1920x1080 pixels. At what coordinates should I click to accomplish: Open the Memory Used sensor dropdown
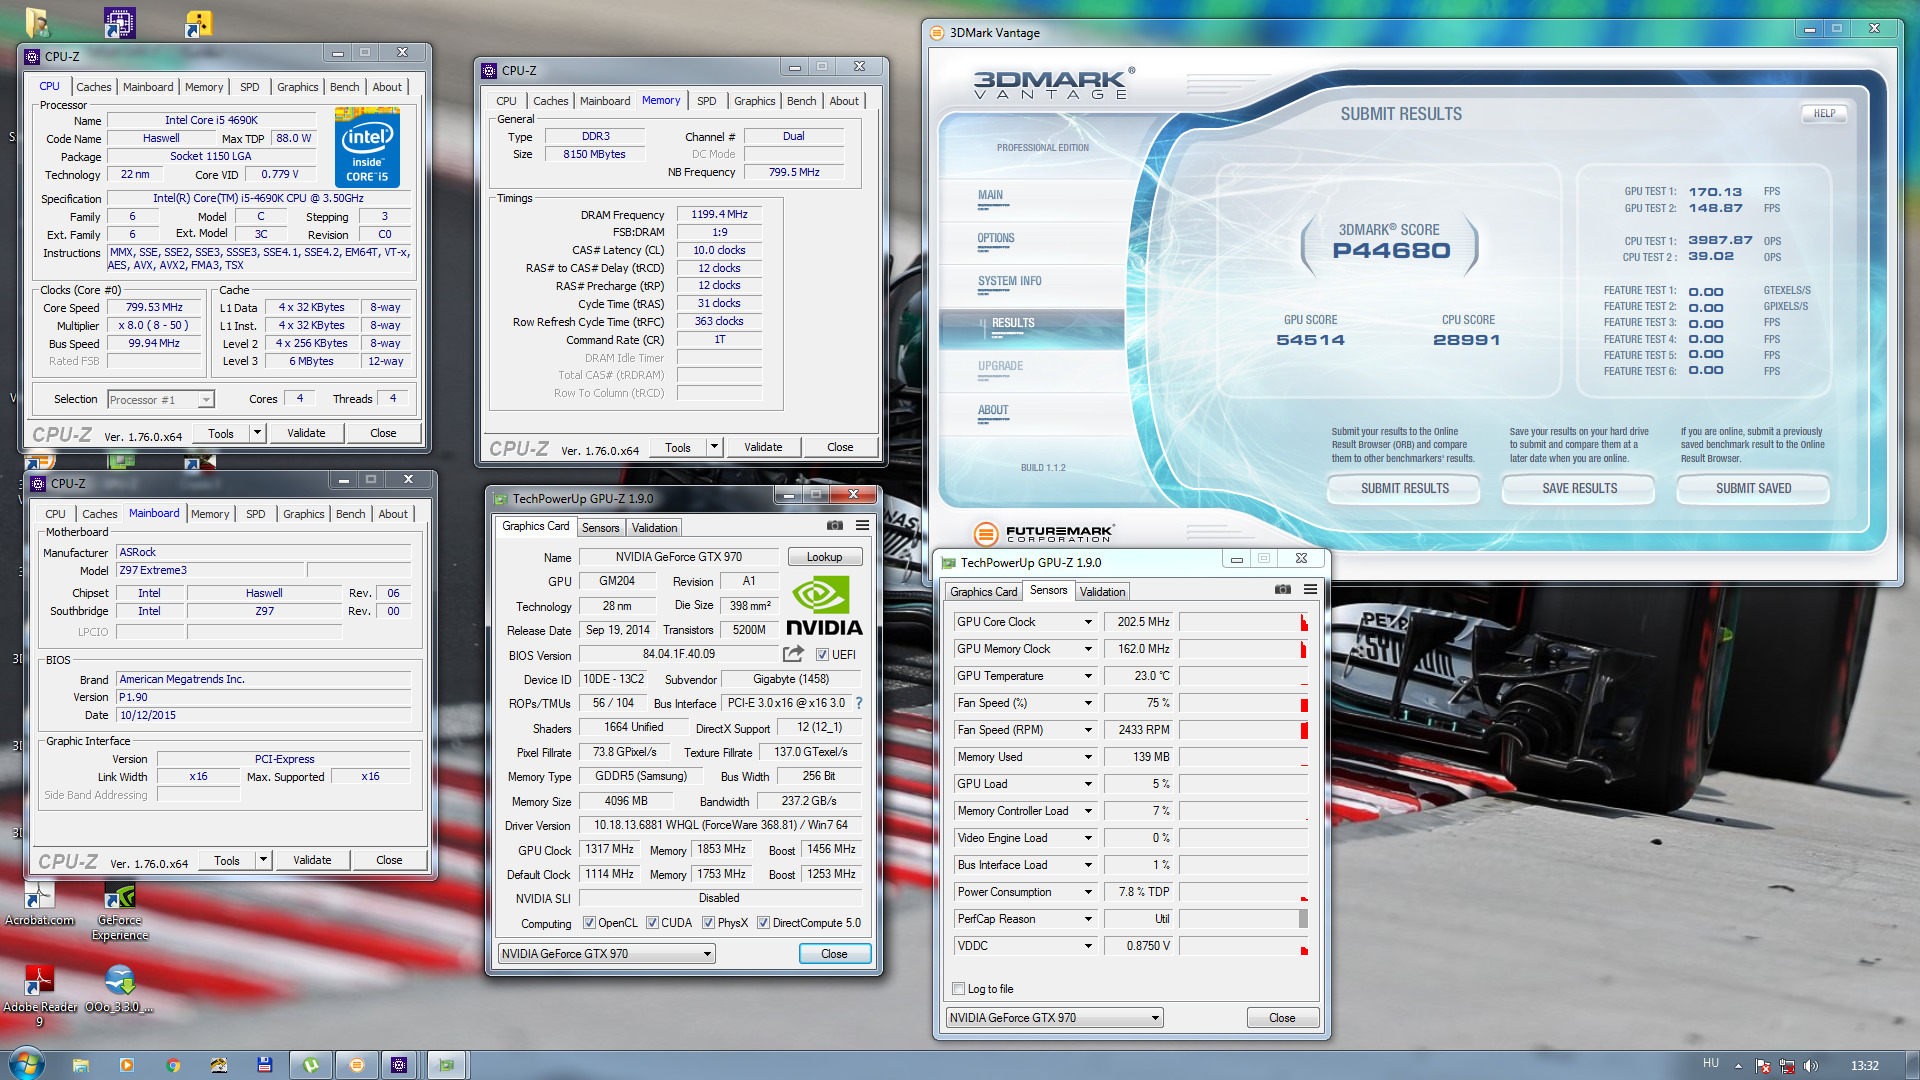pos(1088,757)
